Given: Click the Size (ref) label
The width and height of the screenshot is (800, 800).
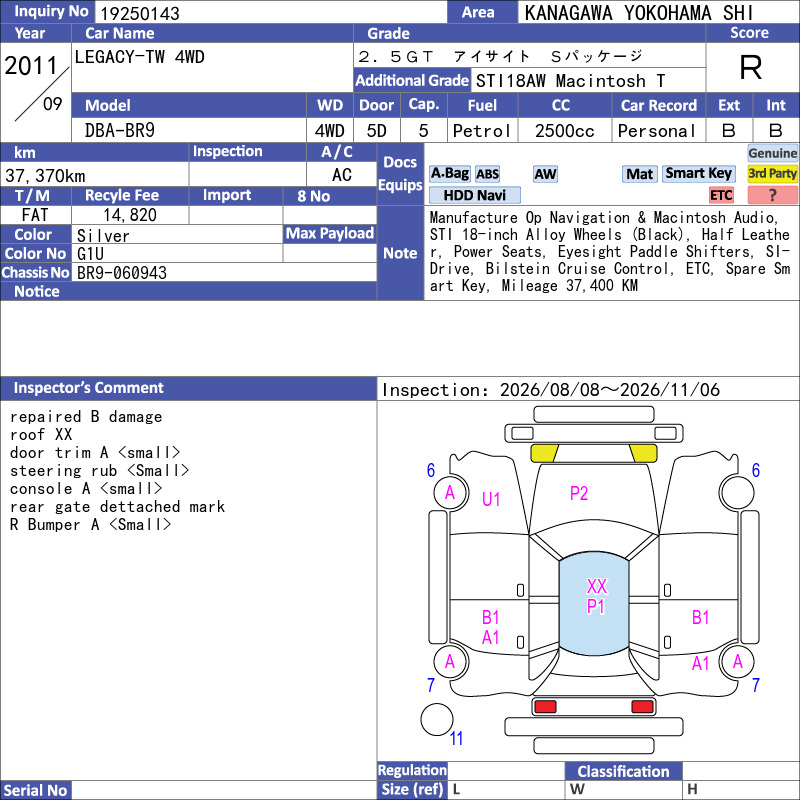Looking at the screenshot, I should (x=412, y=789).
